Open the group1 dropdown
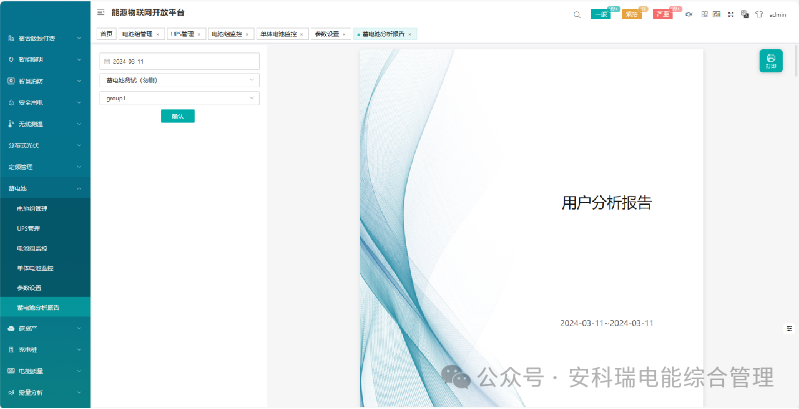Image resolution: width=799 pixels, height=409 pixels. click(x=179, y=98)
